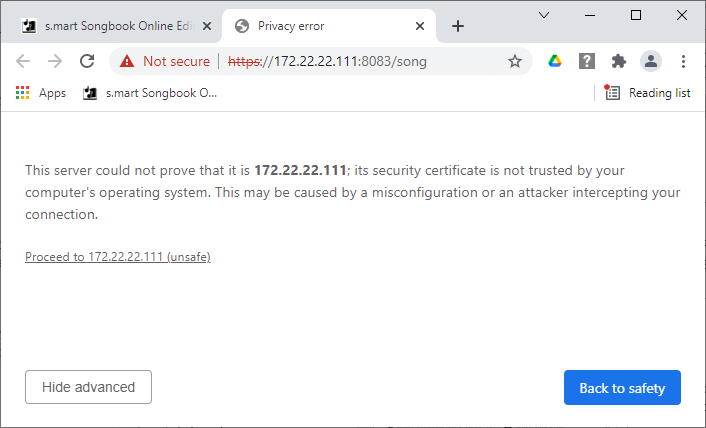Reload the current page

click(x=87, y=61)
